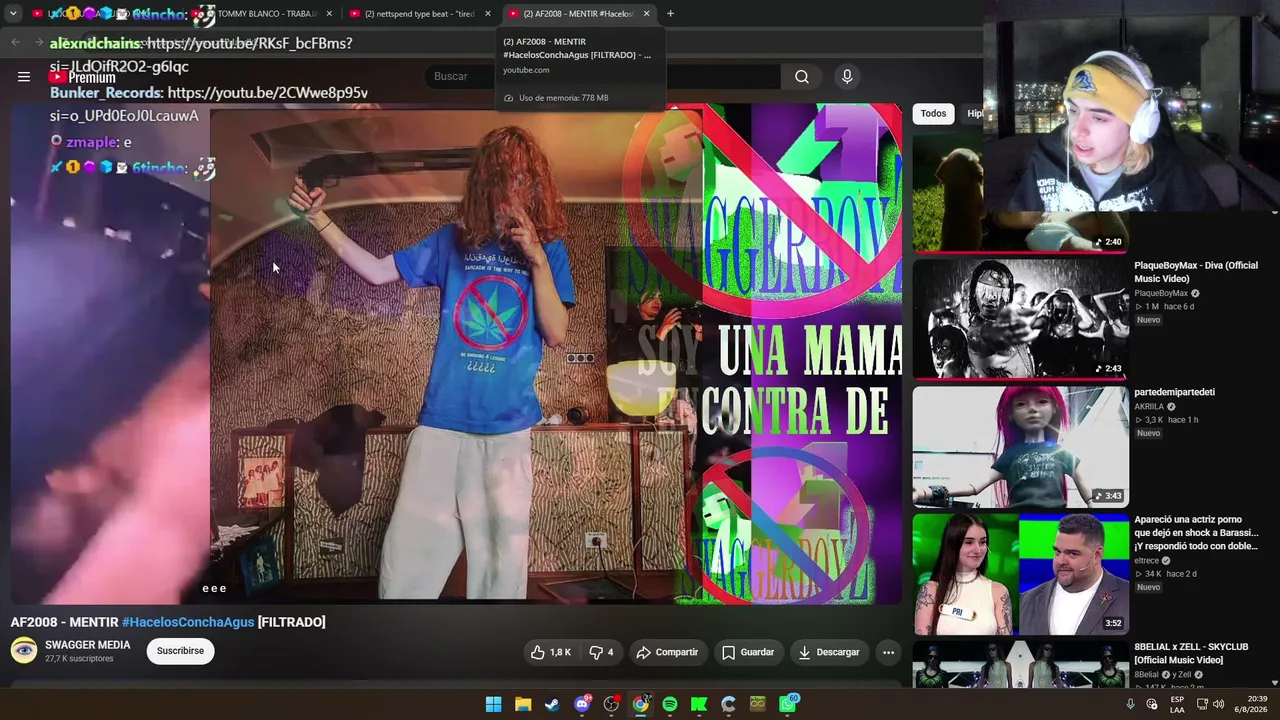Open the partedemipartedeti video title
Screen dimensions: 1280x720
point(1174,392)
